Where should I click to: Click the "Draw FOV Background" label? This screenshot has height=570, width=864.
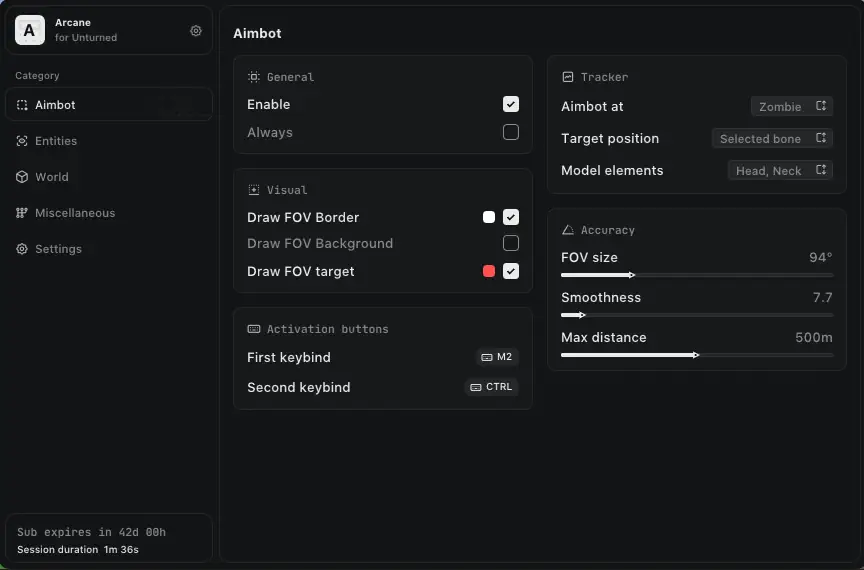click(320, 244)
